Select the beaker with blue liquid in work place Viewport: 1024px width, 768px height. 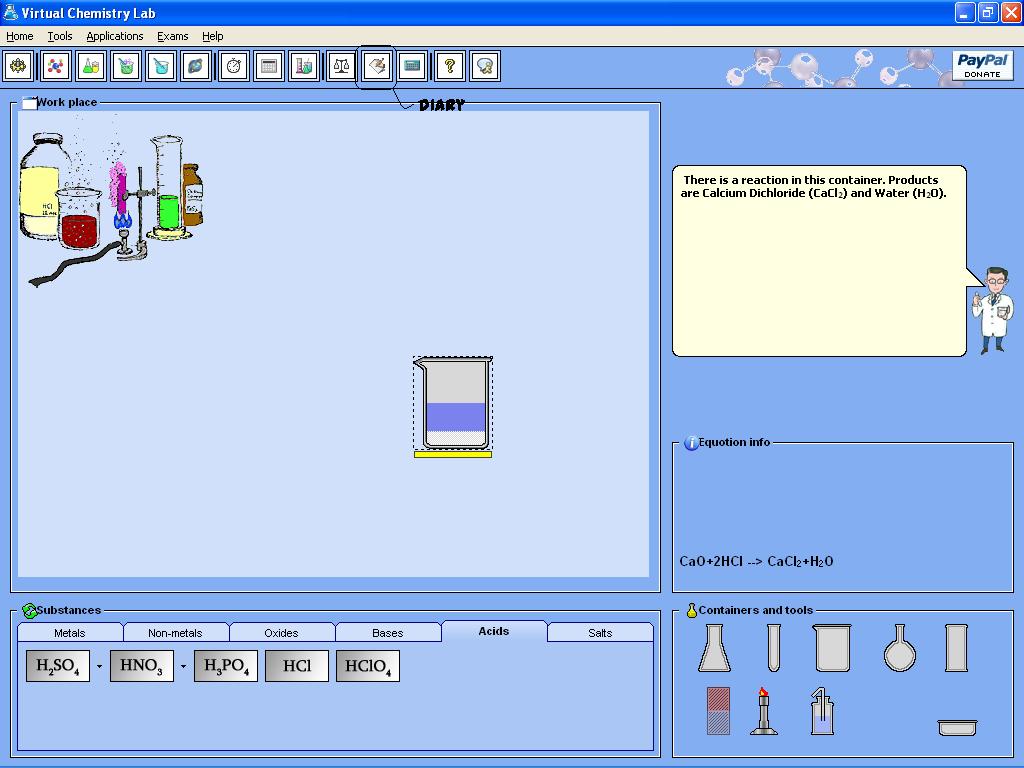[x=453, y=404]
